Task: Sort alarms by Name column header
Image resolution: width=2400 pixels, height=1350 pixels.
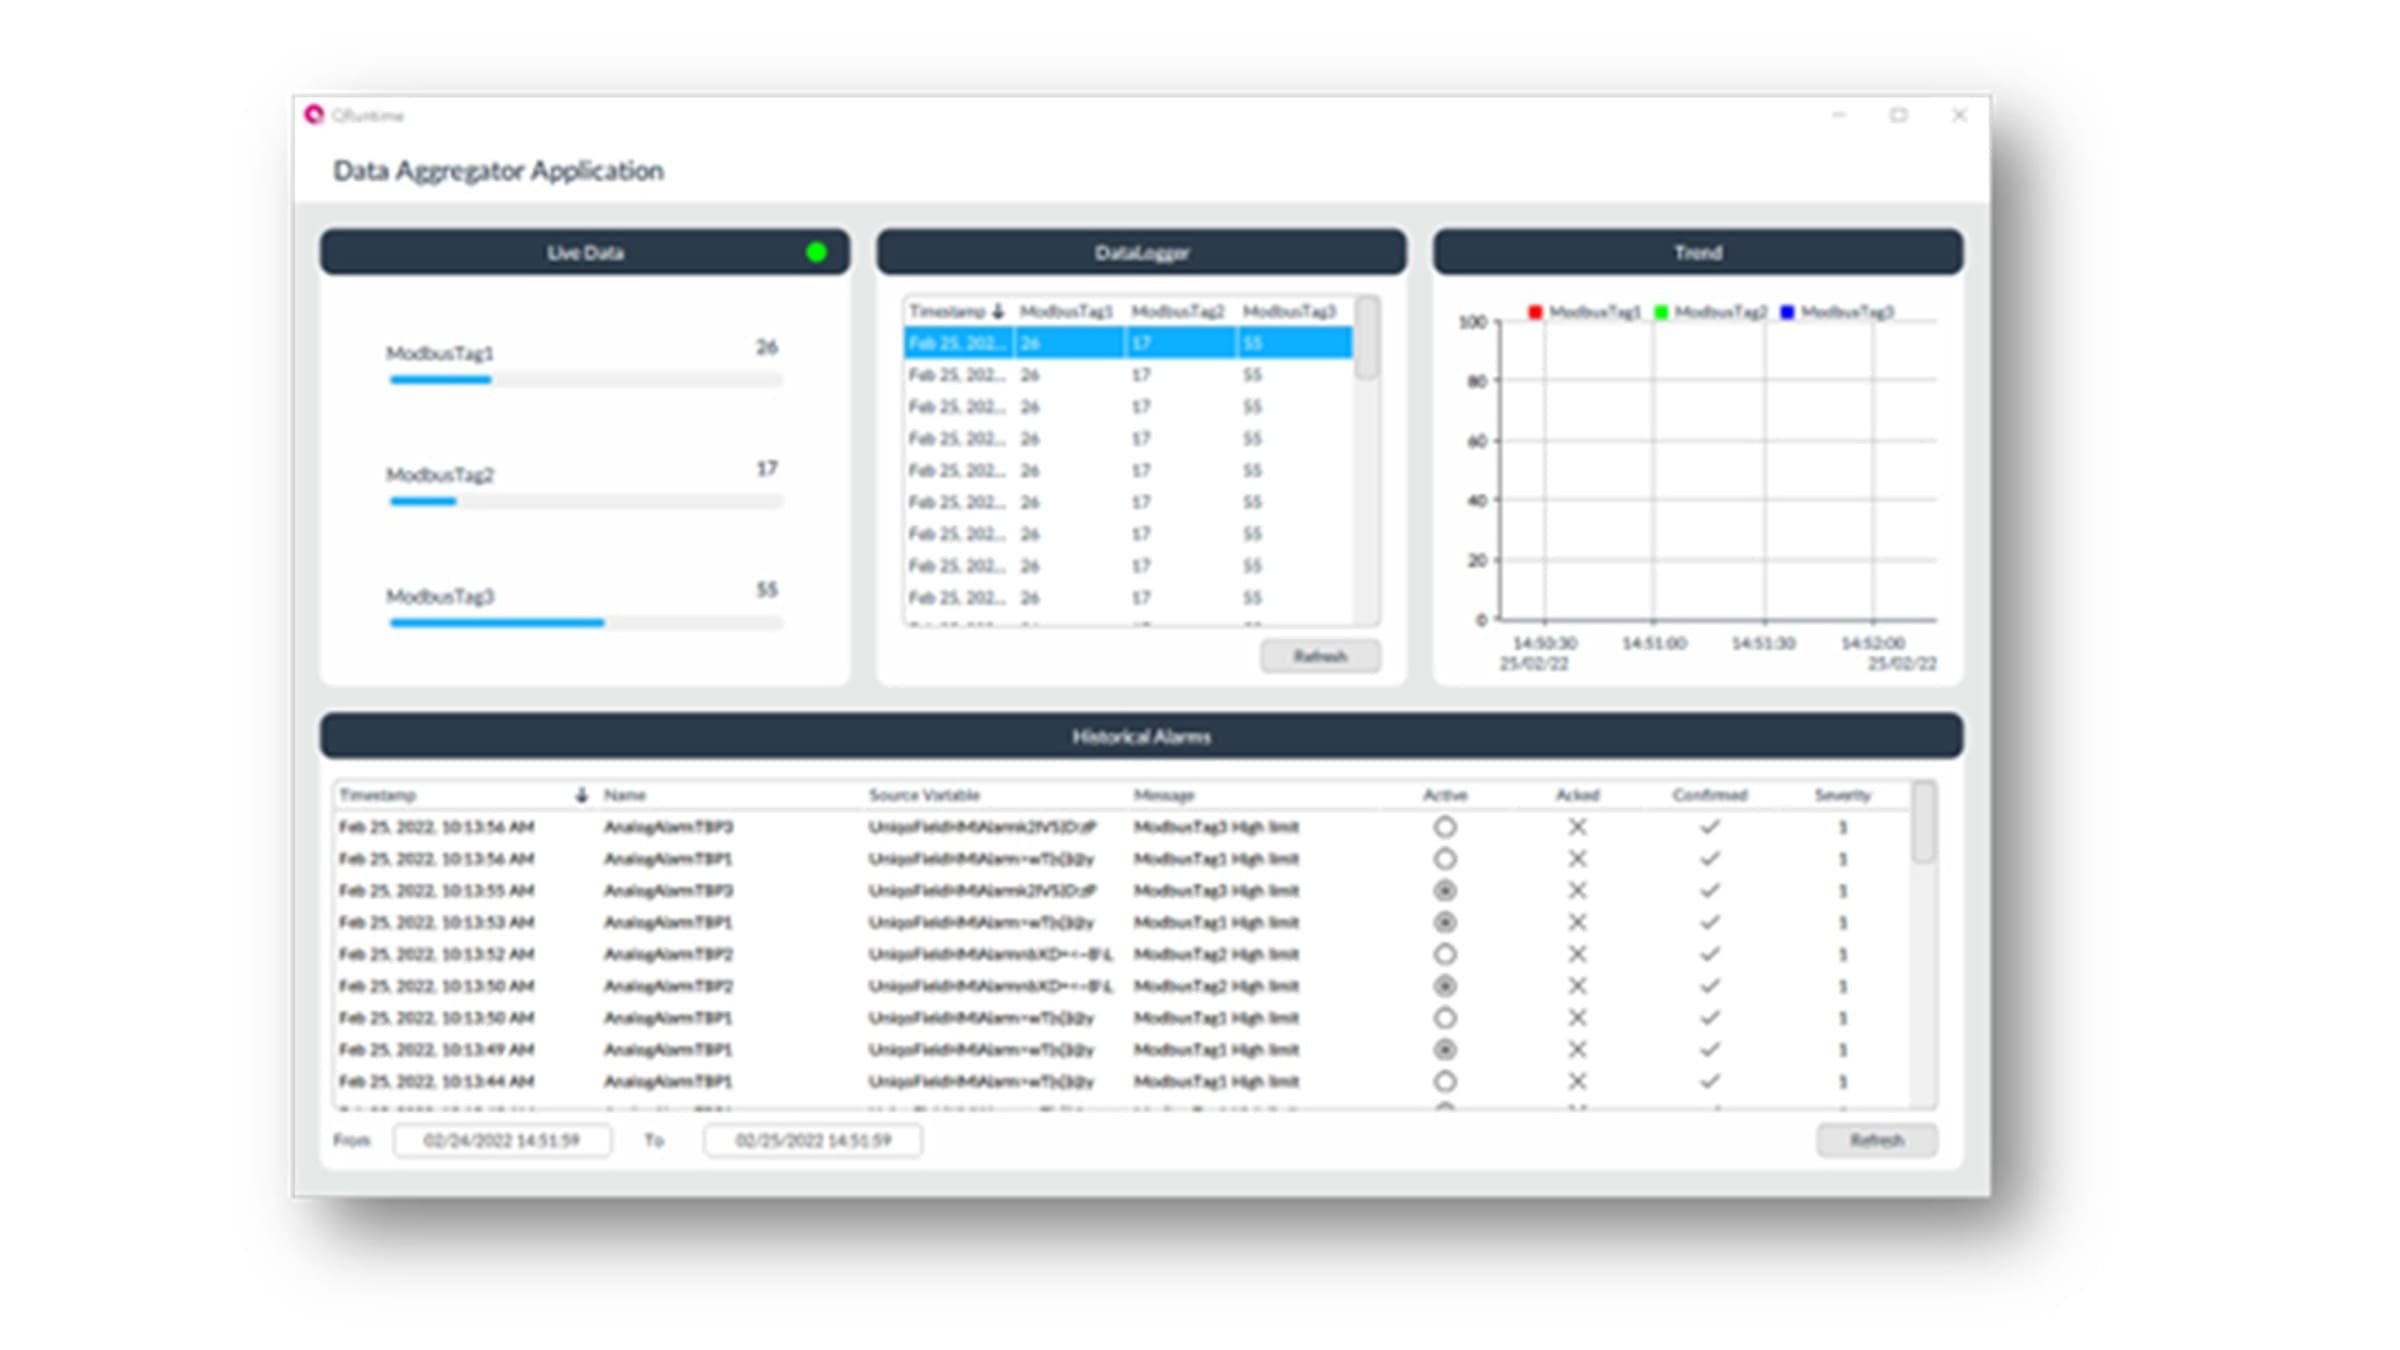Action: point(625,795)
